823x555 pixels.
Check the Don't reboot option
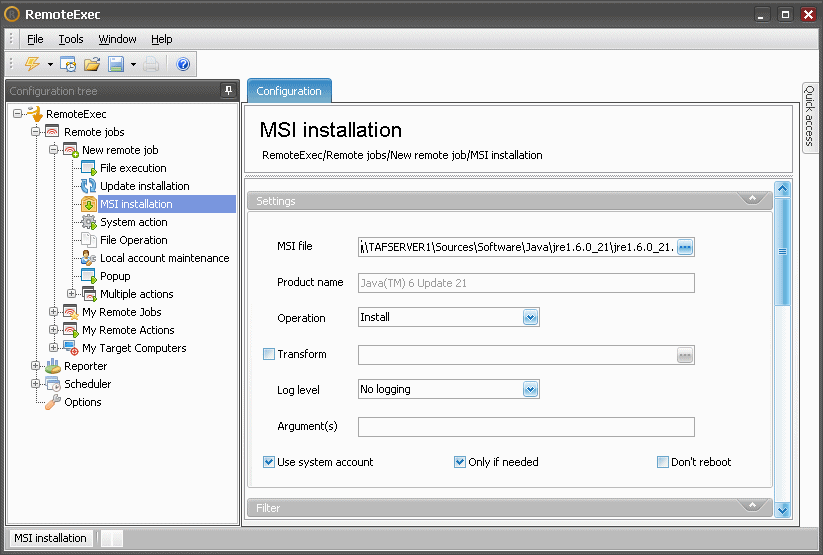click(x=663, y=462)
